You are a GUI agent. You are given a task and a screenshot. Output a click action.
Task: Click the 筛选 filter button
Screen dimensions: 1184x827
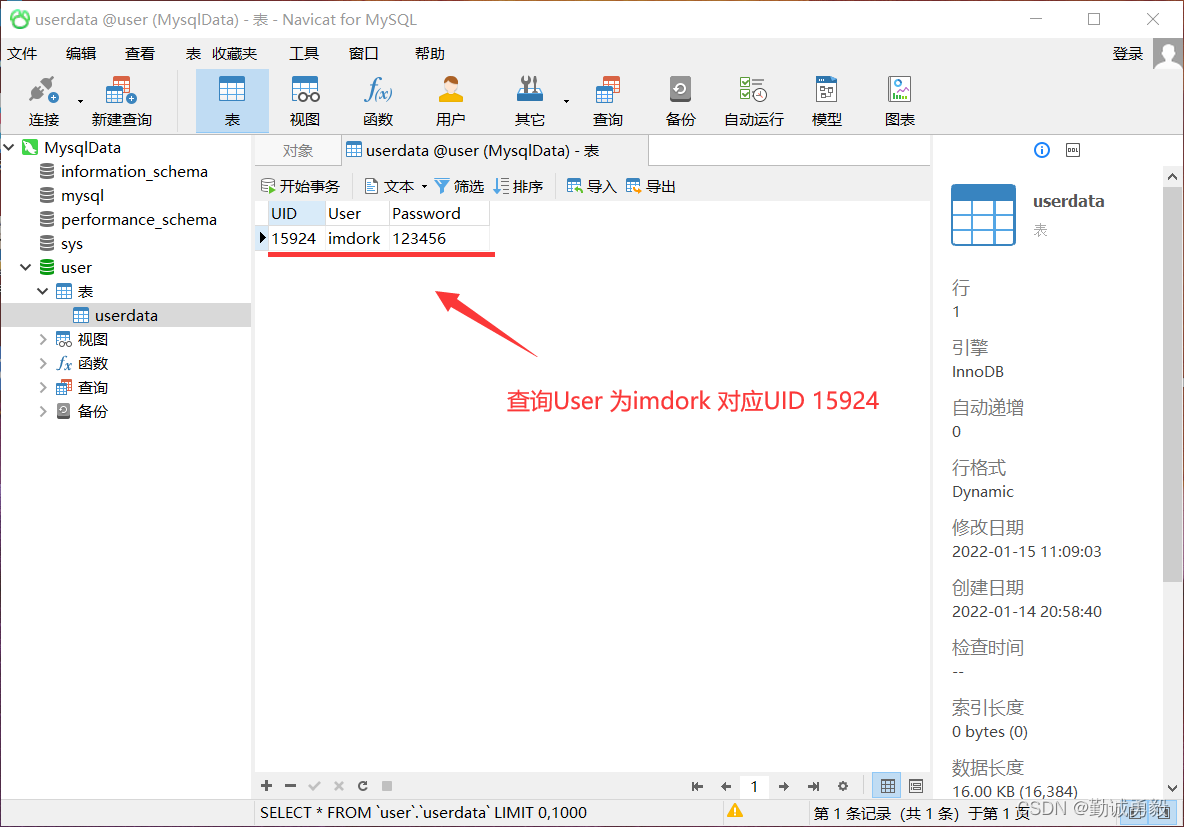coord(460,187)
